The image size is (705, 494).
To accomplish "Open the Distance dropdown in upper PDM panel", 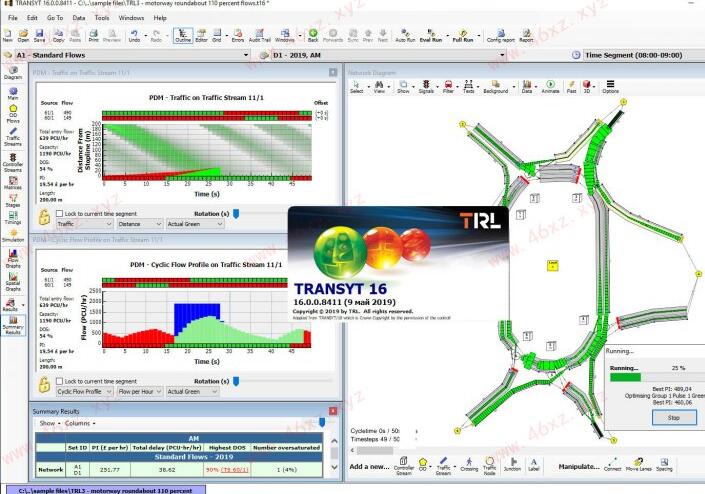I will pyautogui.click(x=140, y=224).
